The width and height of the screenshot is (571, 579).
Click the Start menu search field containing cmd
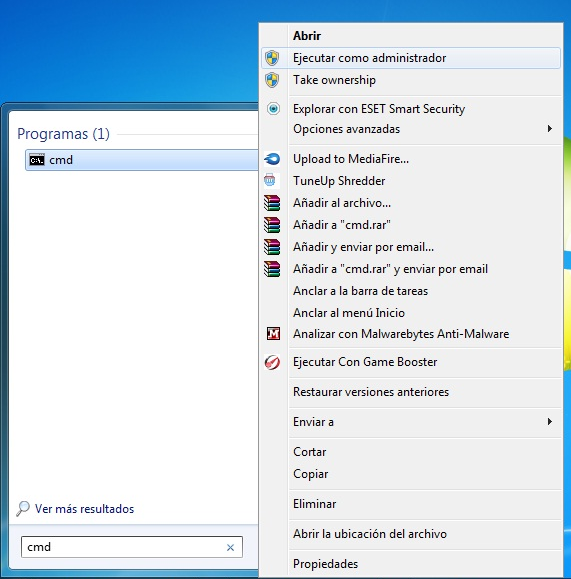point(132,547)
